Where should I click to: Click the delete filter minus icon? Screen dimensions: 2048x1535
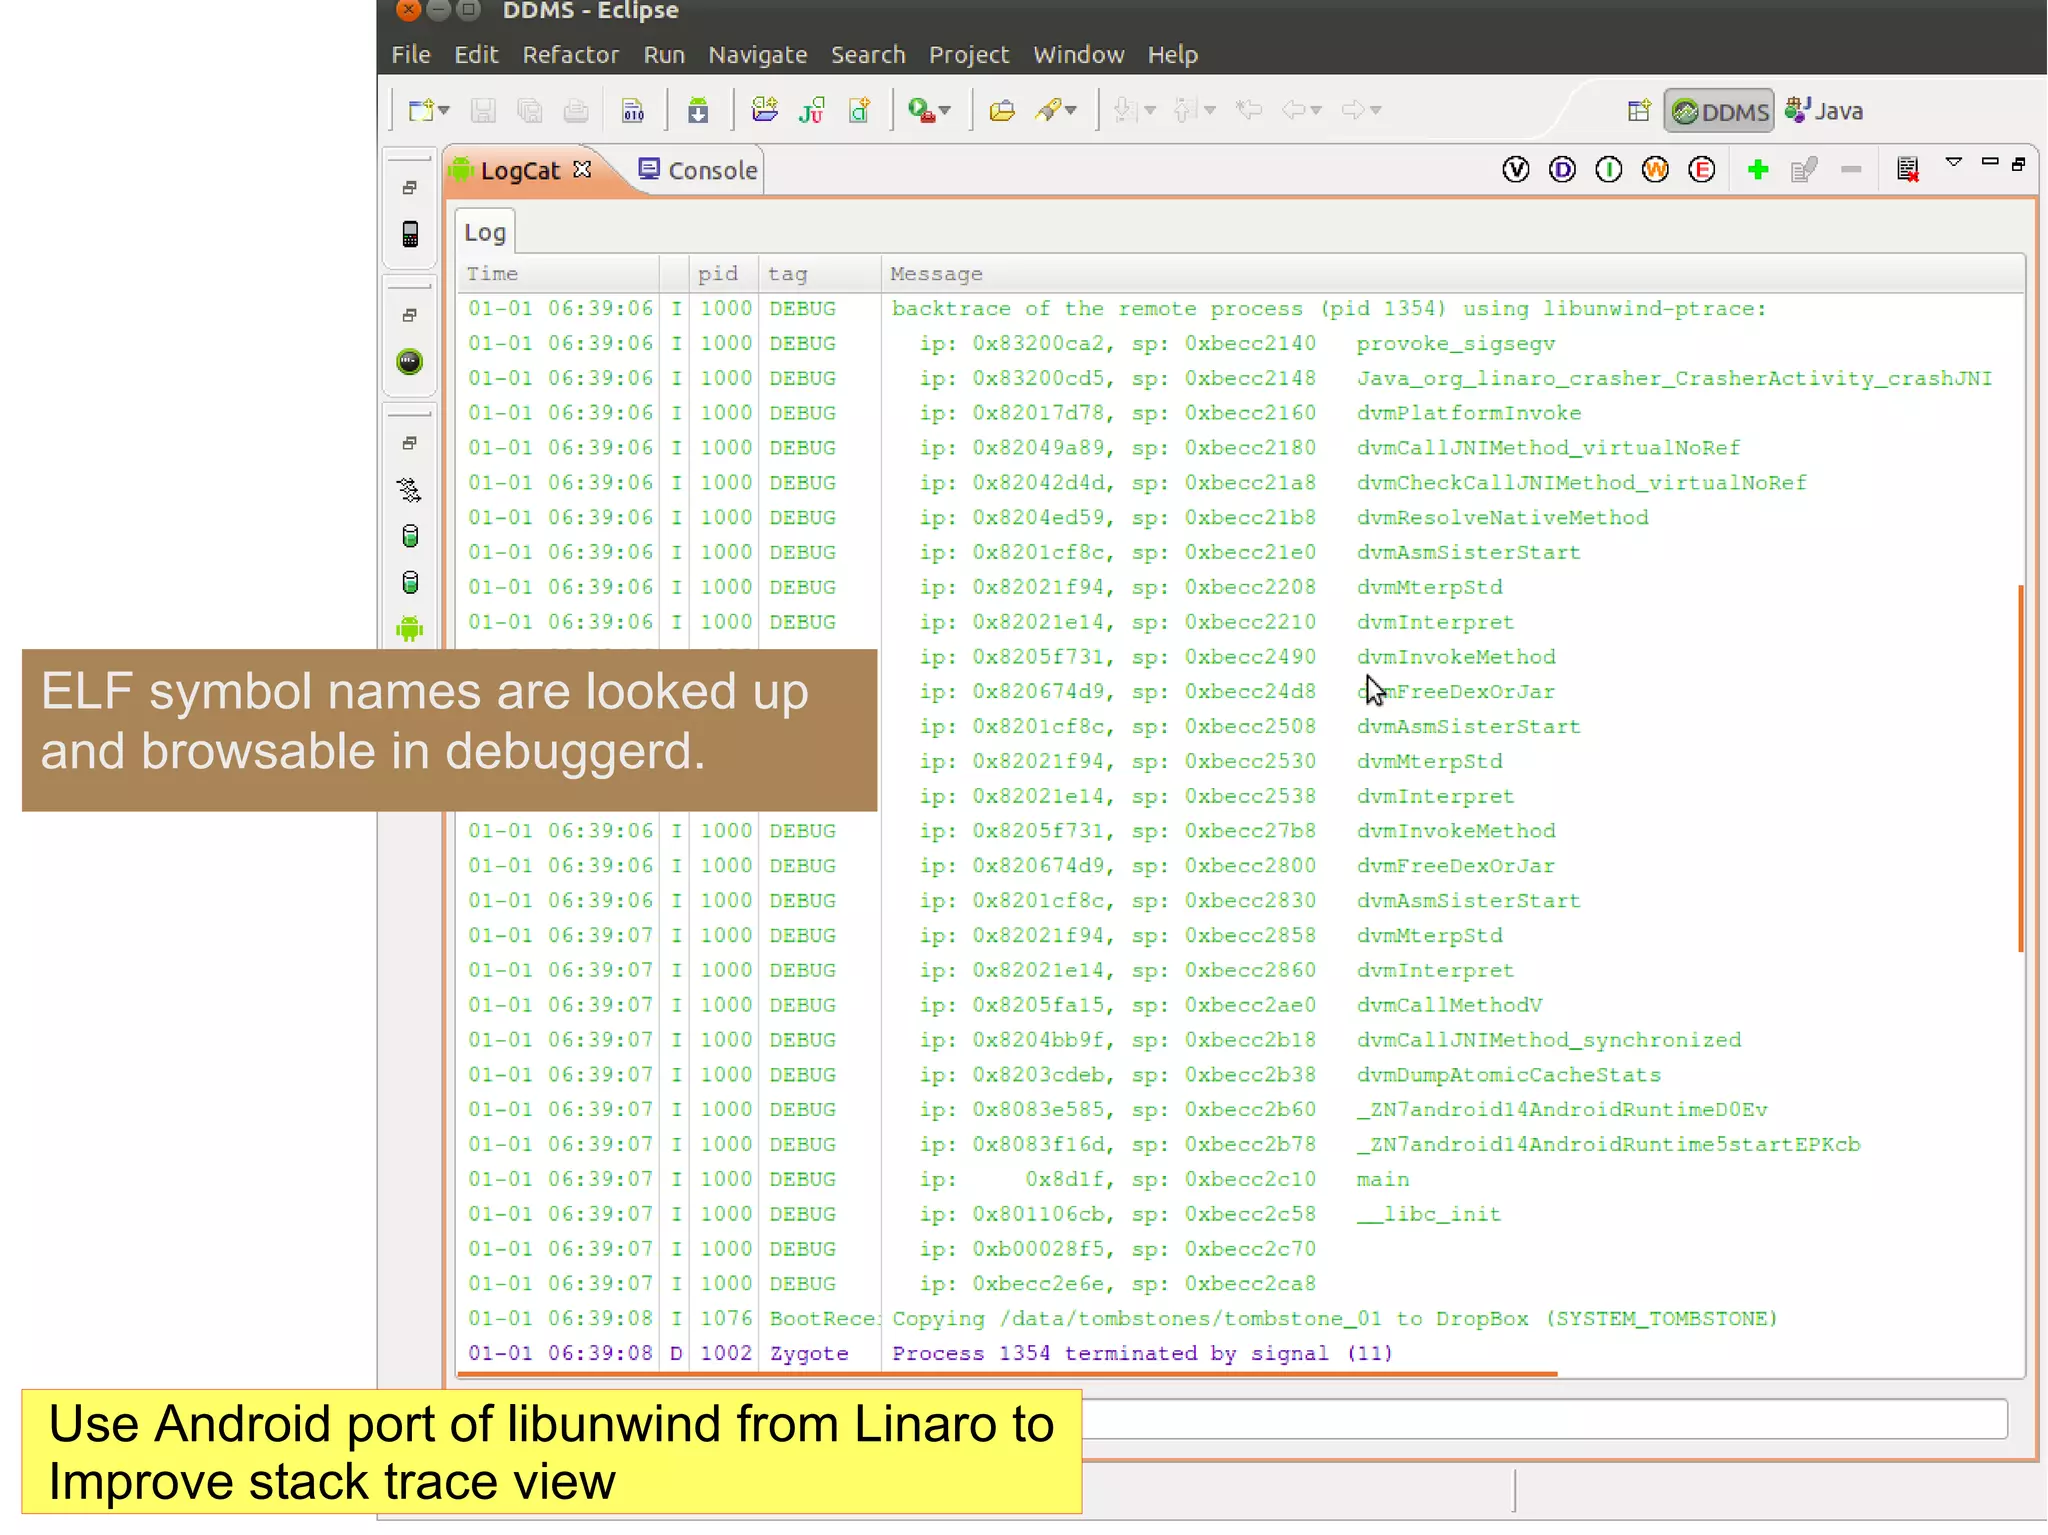[x=1851, y=170]
